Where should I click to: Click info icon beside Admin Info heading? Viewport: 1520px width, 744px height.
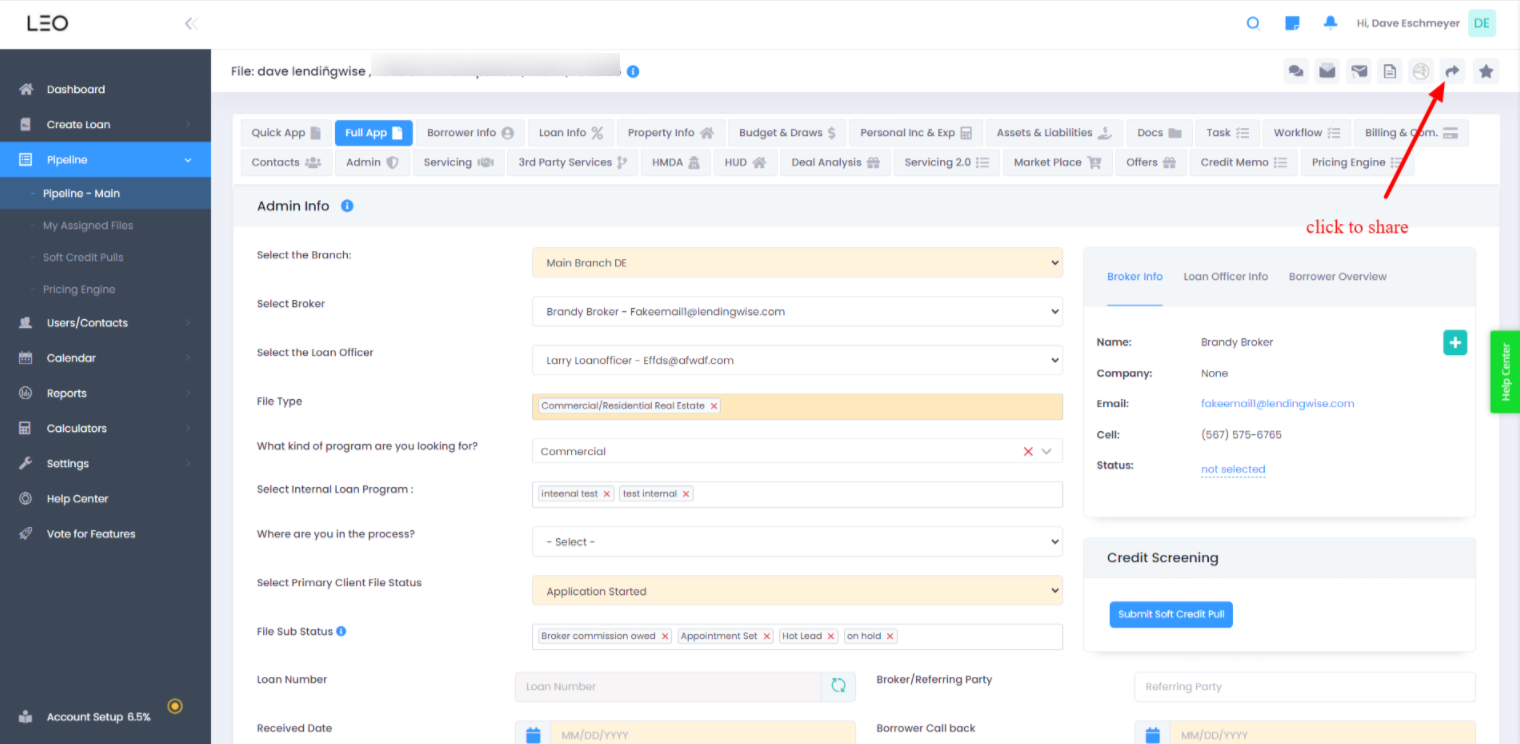(347, 206)
